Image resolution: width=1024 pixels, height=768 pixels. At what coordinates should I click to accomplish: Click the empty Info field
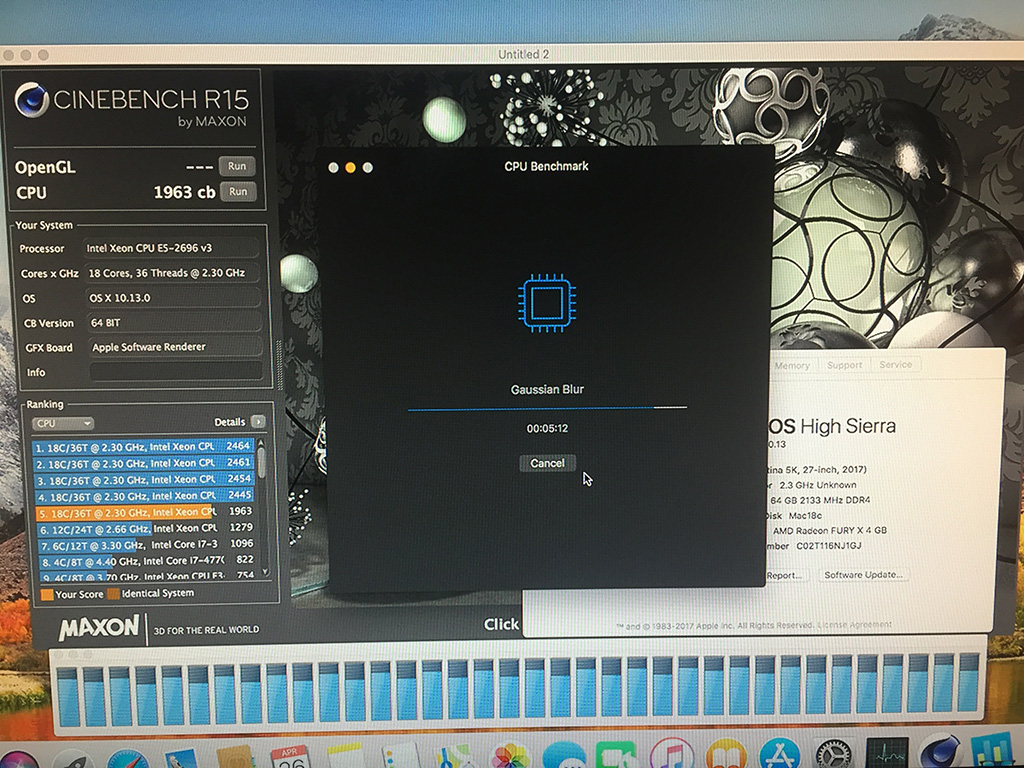(x=175, y=372)
